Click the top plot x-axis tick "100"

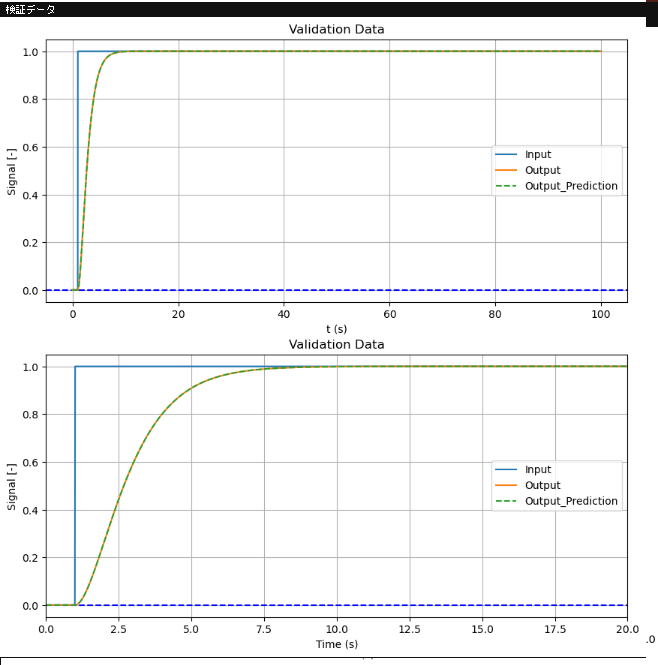pyautogui.click(x=600, y=314)
